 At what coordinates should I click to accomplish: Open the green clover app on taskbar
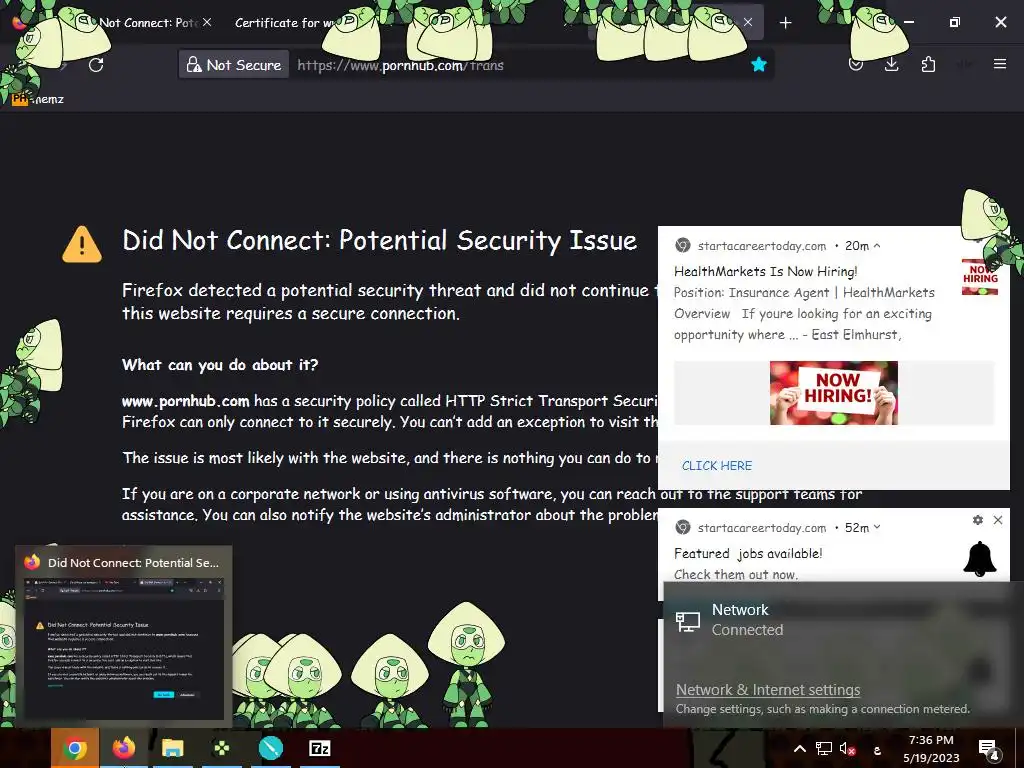tap(221, 748)
